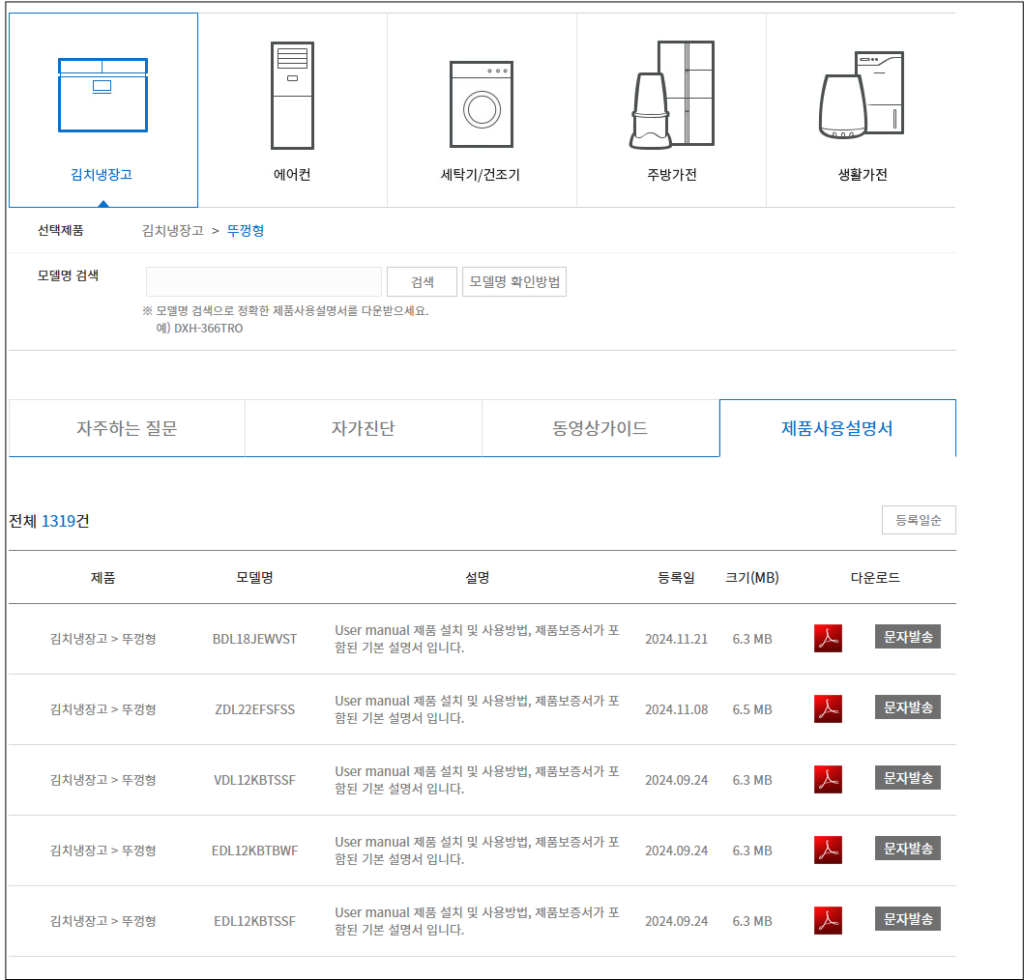Send text message for BDL18JEWVST manual
Viewport: 1024px width, 980px height.
tap(908, 637)
